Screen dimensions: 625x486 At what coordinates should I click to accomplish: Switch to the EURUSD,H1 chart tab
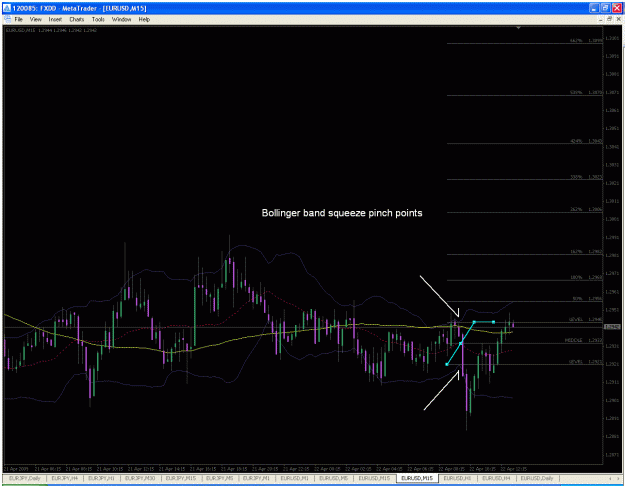(x=457, y=478)
